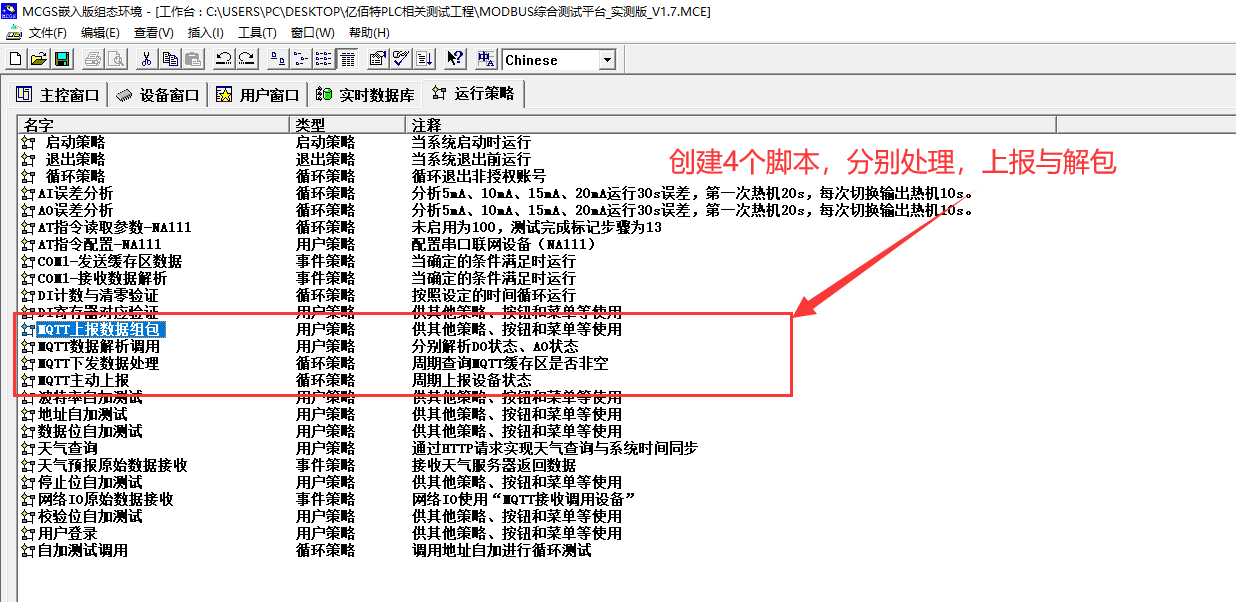This screenshot has width=1236, height=602.
Task: Toggle the details list view mode
Action: tap(347, 59)
